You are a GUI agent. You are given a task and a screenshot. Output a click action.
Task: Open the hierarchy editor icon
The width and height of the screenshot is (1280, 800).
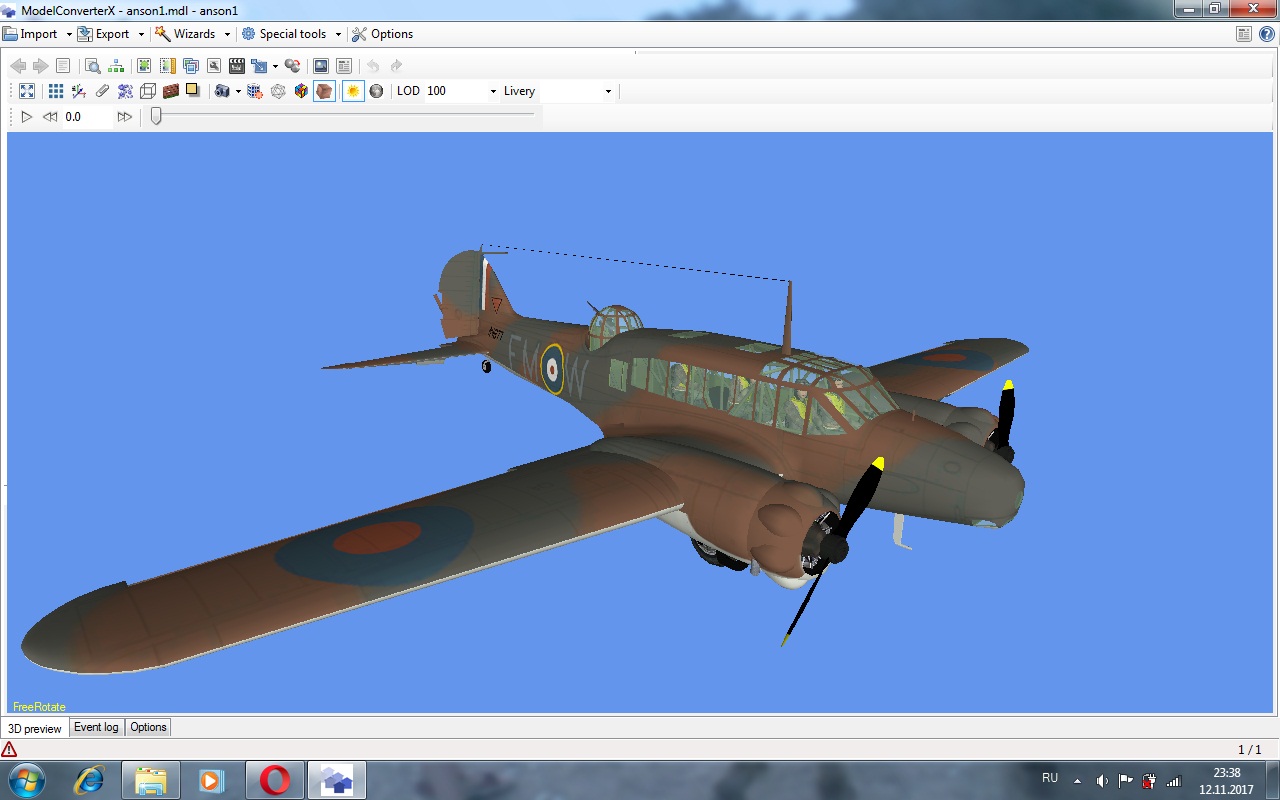point(117,66)
